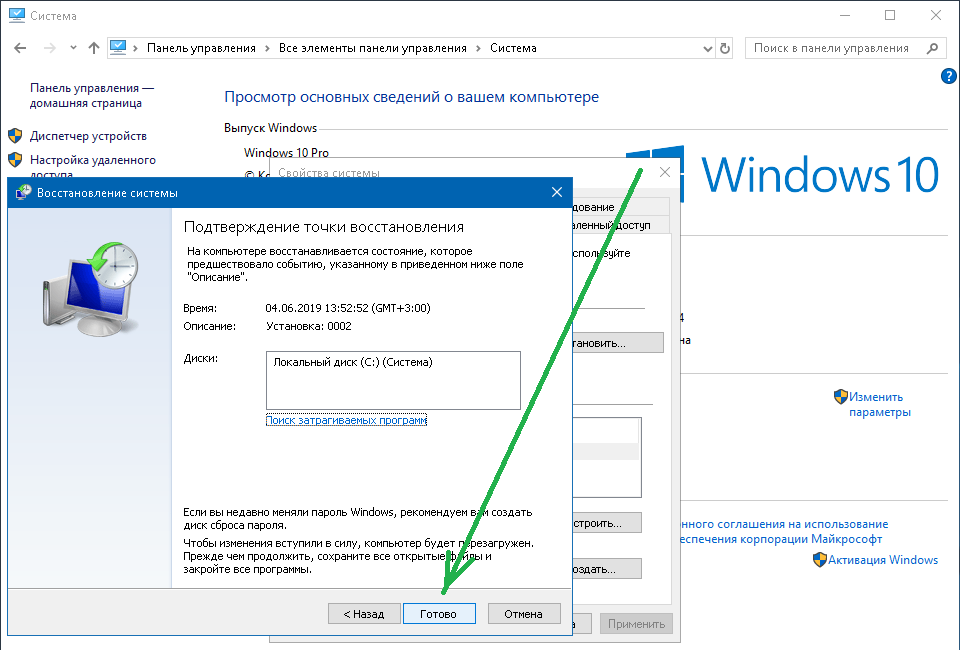Open Поиск затрагиваемых программ link
The width and height of the screenshot is (960, 650).
[x=347, y=420]
